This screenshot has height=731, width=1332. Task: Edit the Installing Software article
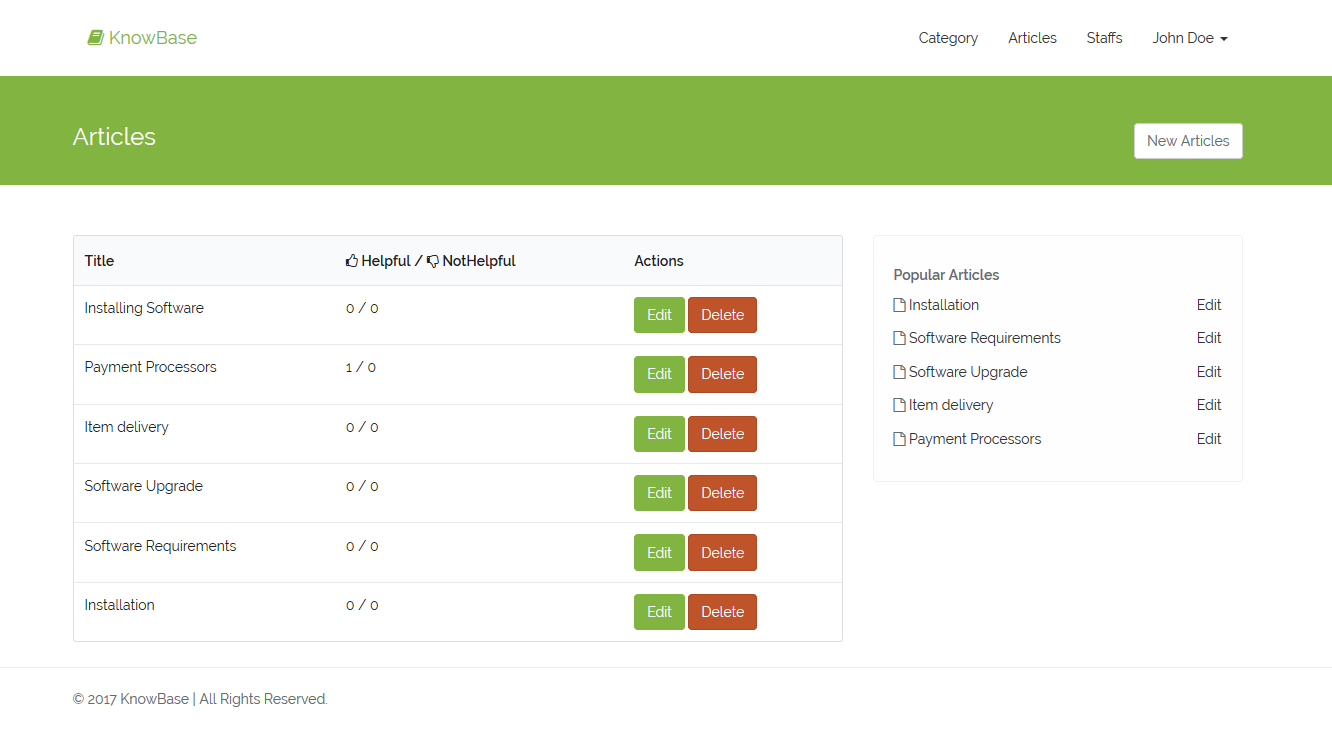click(x=659, y=315)
